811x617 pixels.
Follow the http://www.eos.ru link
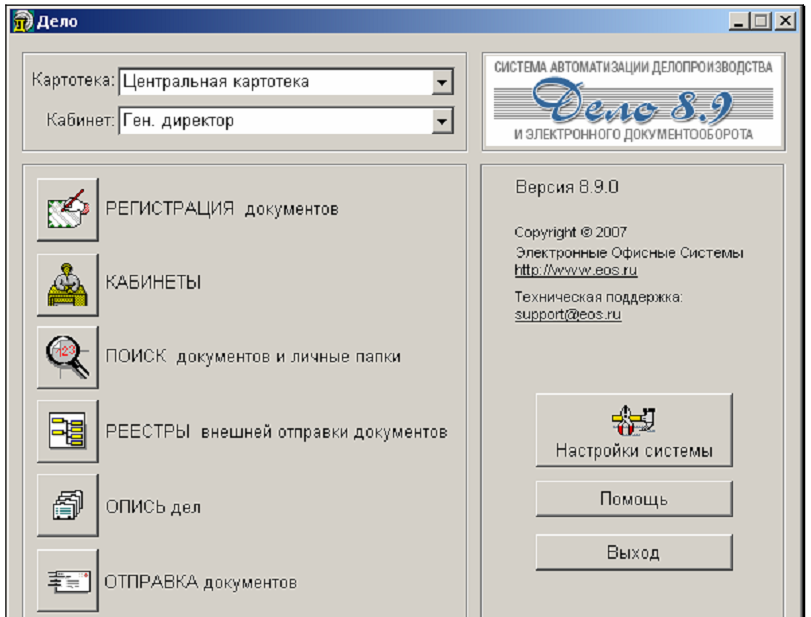click(576, 270)
